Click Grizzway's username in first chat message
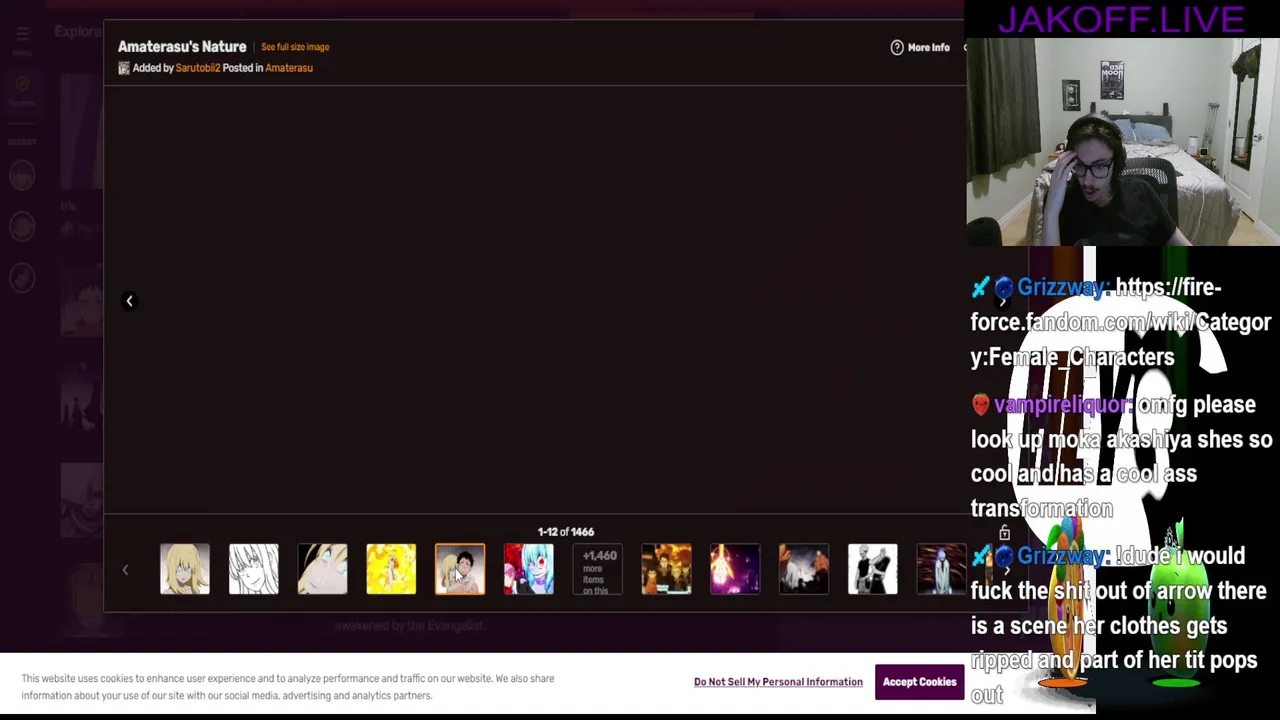The height and width of the screenshot is (720, 1280). (1063, 288)
